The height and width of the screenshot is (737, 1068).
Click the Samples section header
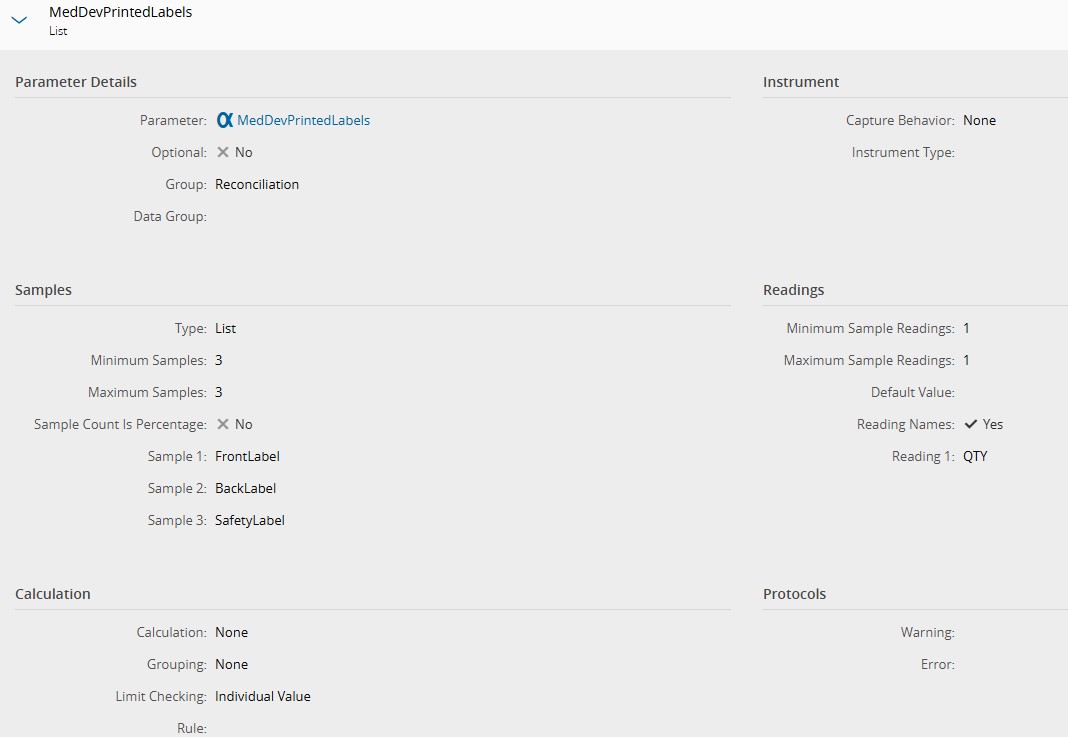(x=43, y=290)
